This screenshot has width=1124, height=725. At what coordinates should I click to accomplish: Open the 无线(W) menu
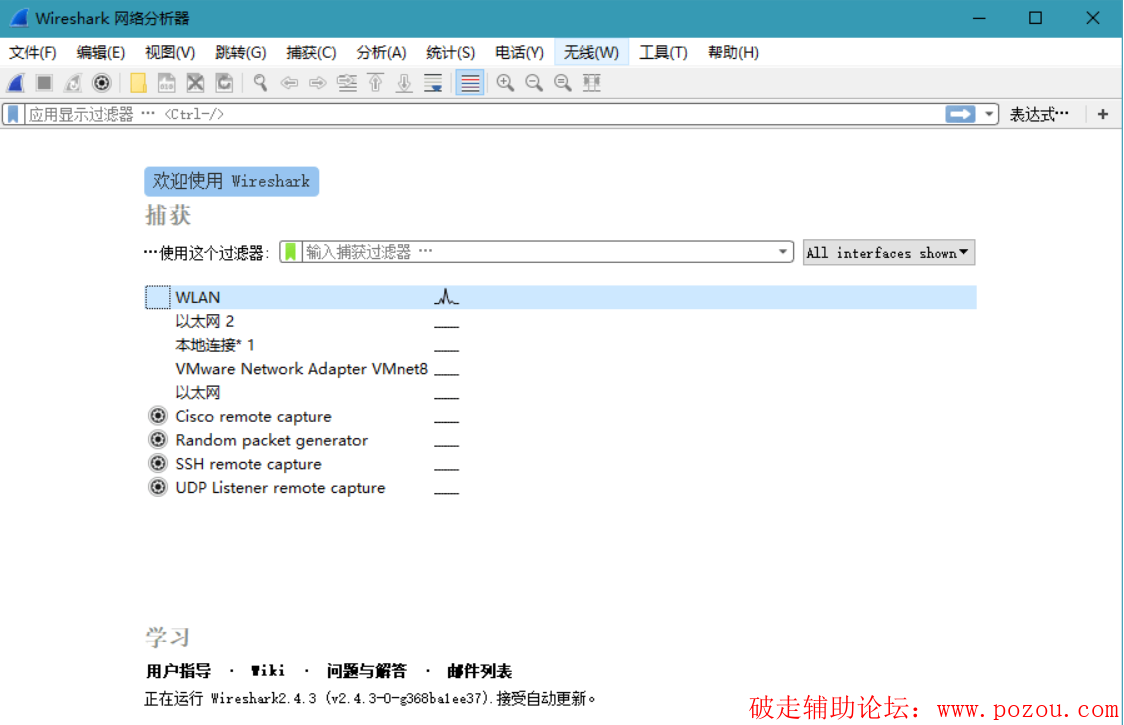coord(591,52)
